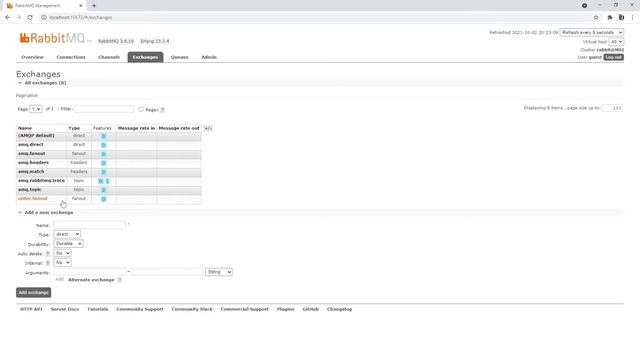Focus the page size input field
This screenshot has height=360, width=640.
tap(613, 108)
